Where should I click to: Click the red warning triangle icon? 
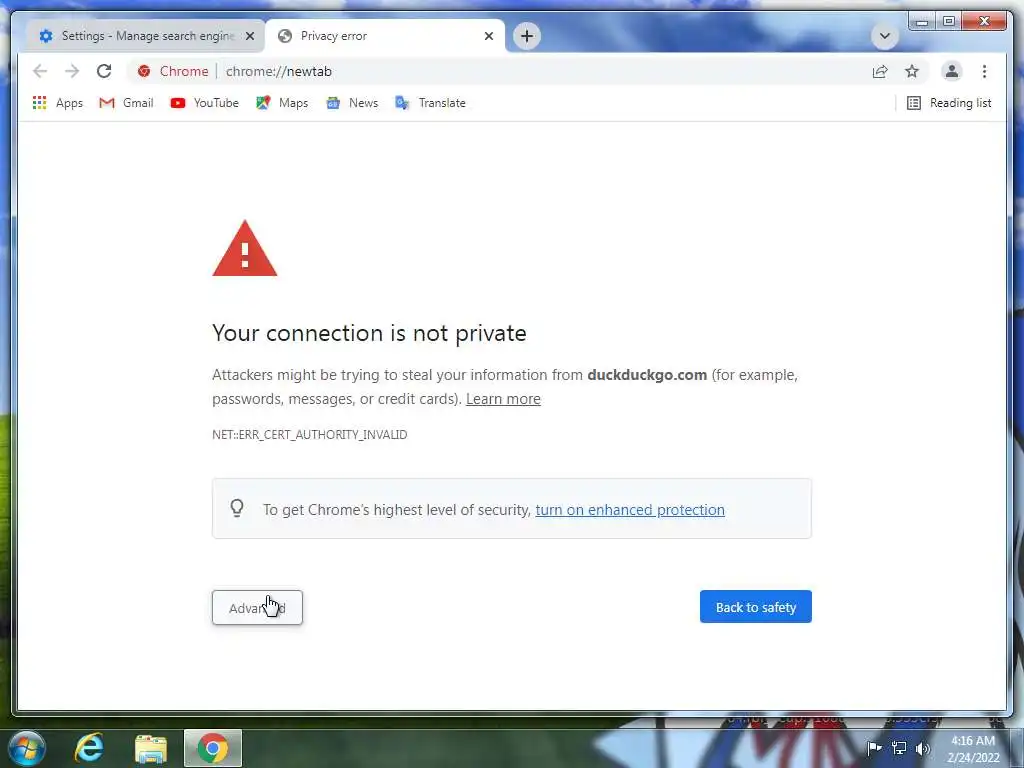click(245, 249)
